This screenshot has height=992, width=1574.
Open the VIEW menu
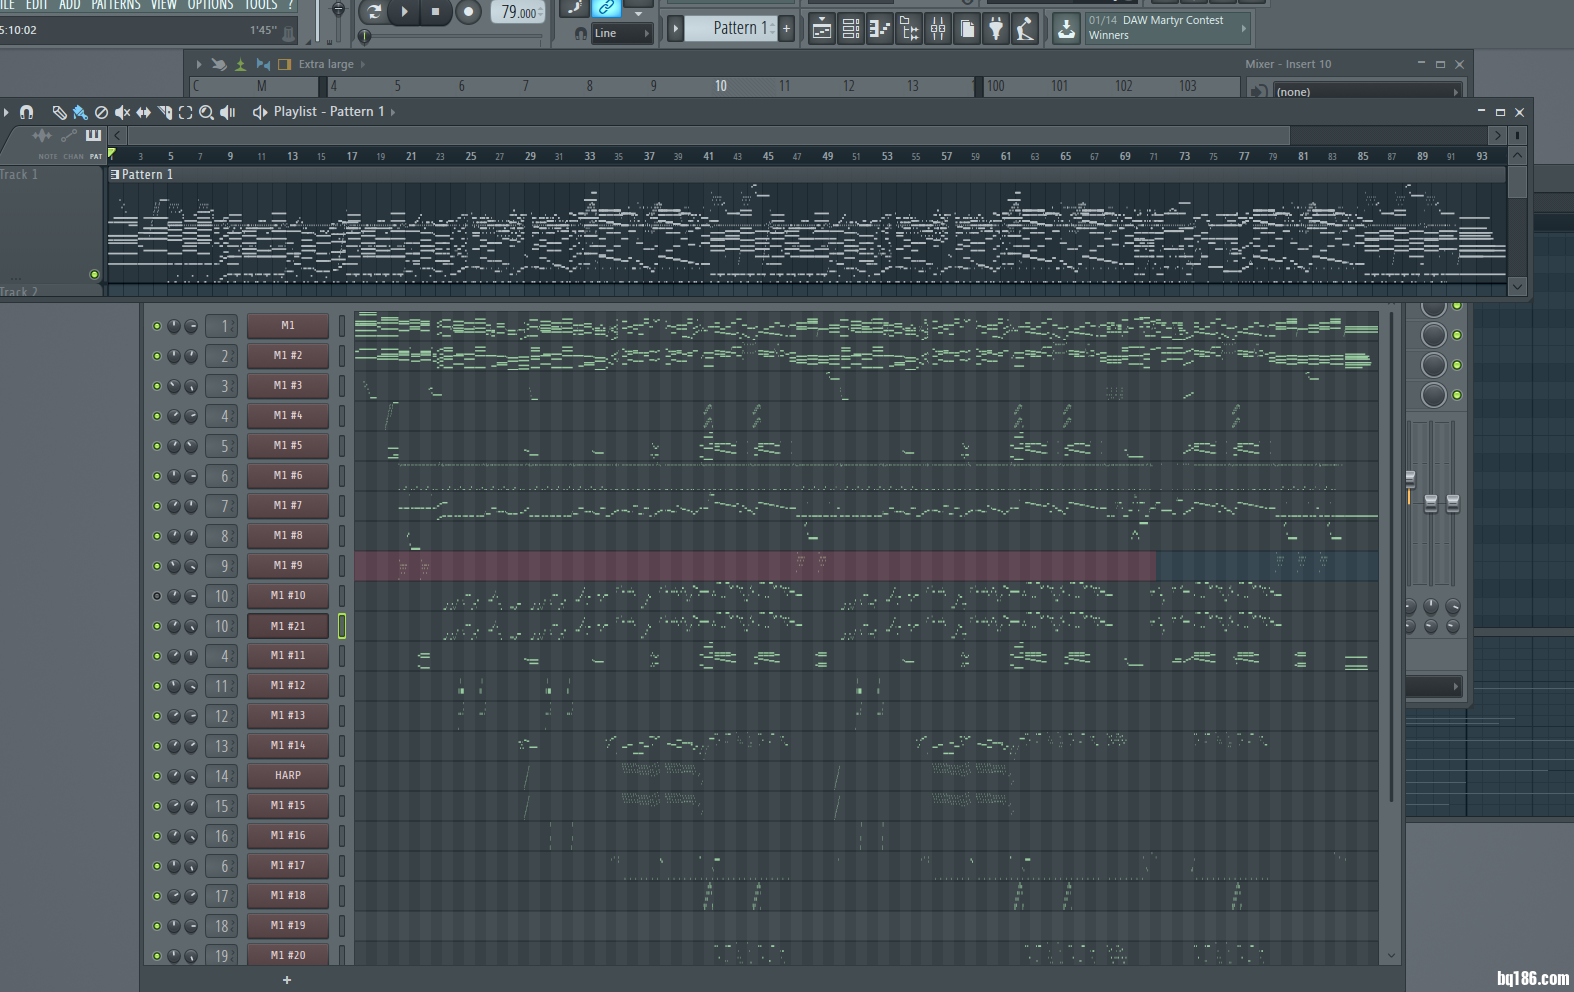pyautogui.click(x=164, y=5)
